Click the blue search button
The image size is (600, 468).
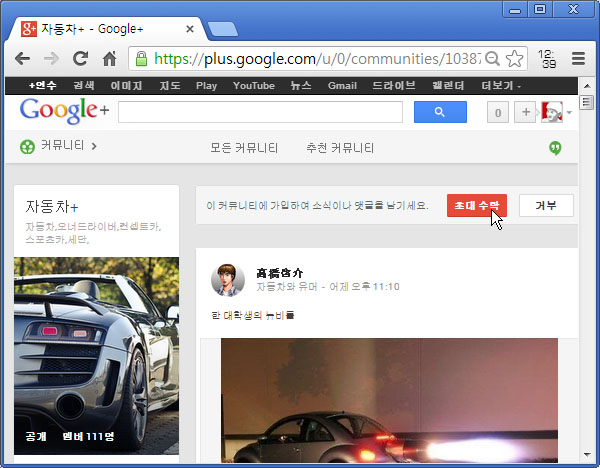440,112
